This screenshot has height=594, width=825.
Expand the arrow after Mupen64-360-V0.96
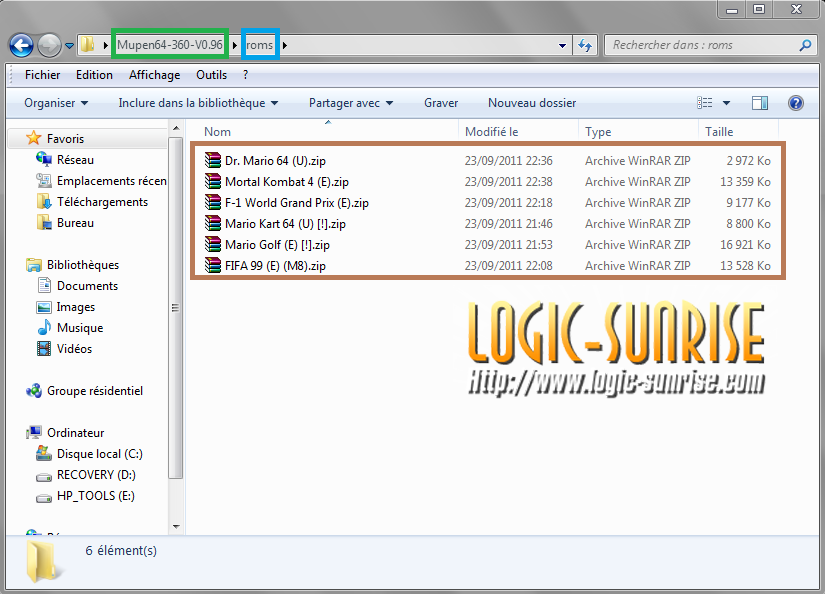pyautogui.click(x=235, y=45)
